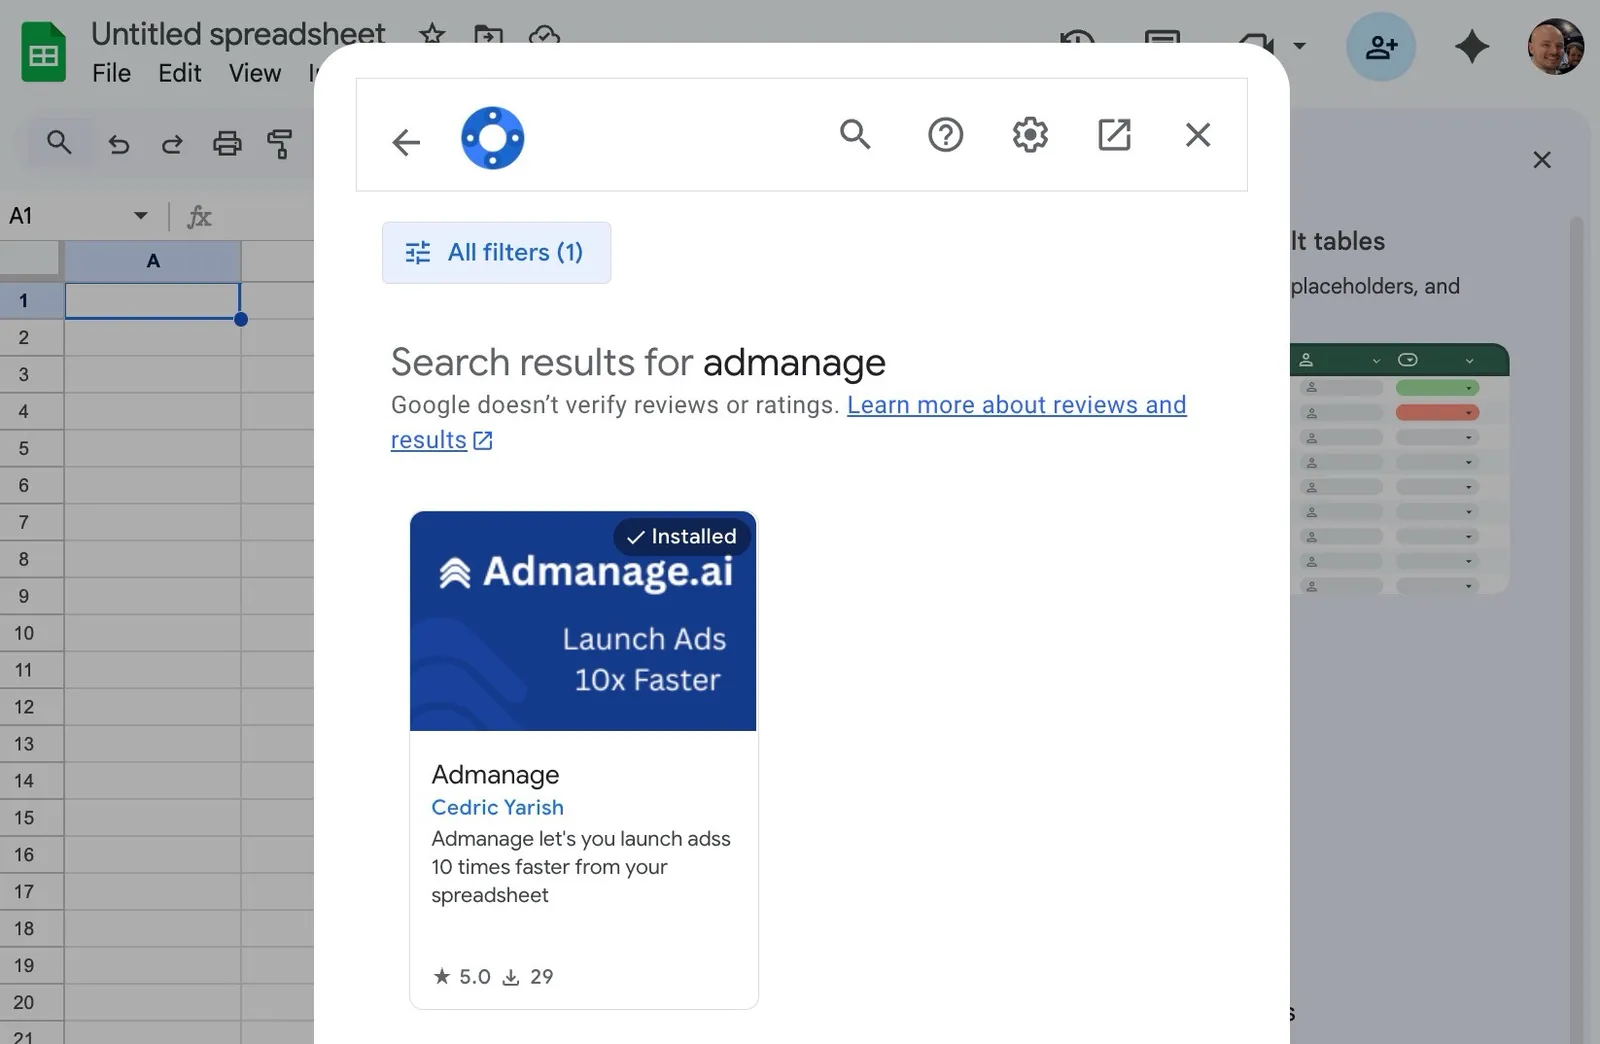This screenshot has height=1044, width=1600.
Task: Open marketplace in a new window
Action: click(x=1114, y=134)
